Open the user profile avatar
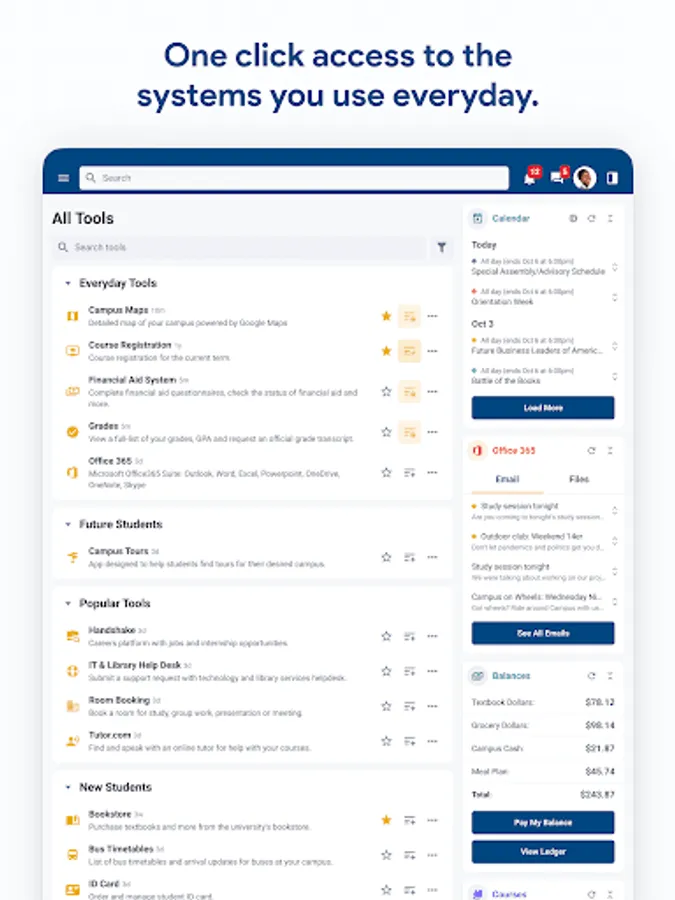Image resolution: width=675 pixels, height=900 pixels. click(585, 178)
